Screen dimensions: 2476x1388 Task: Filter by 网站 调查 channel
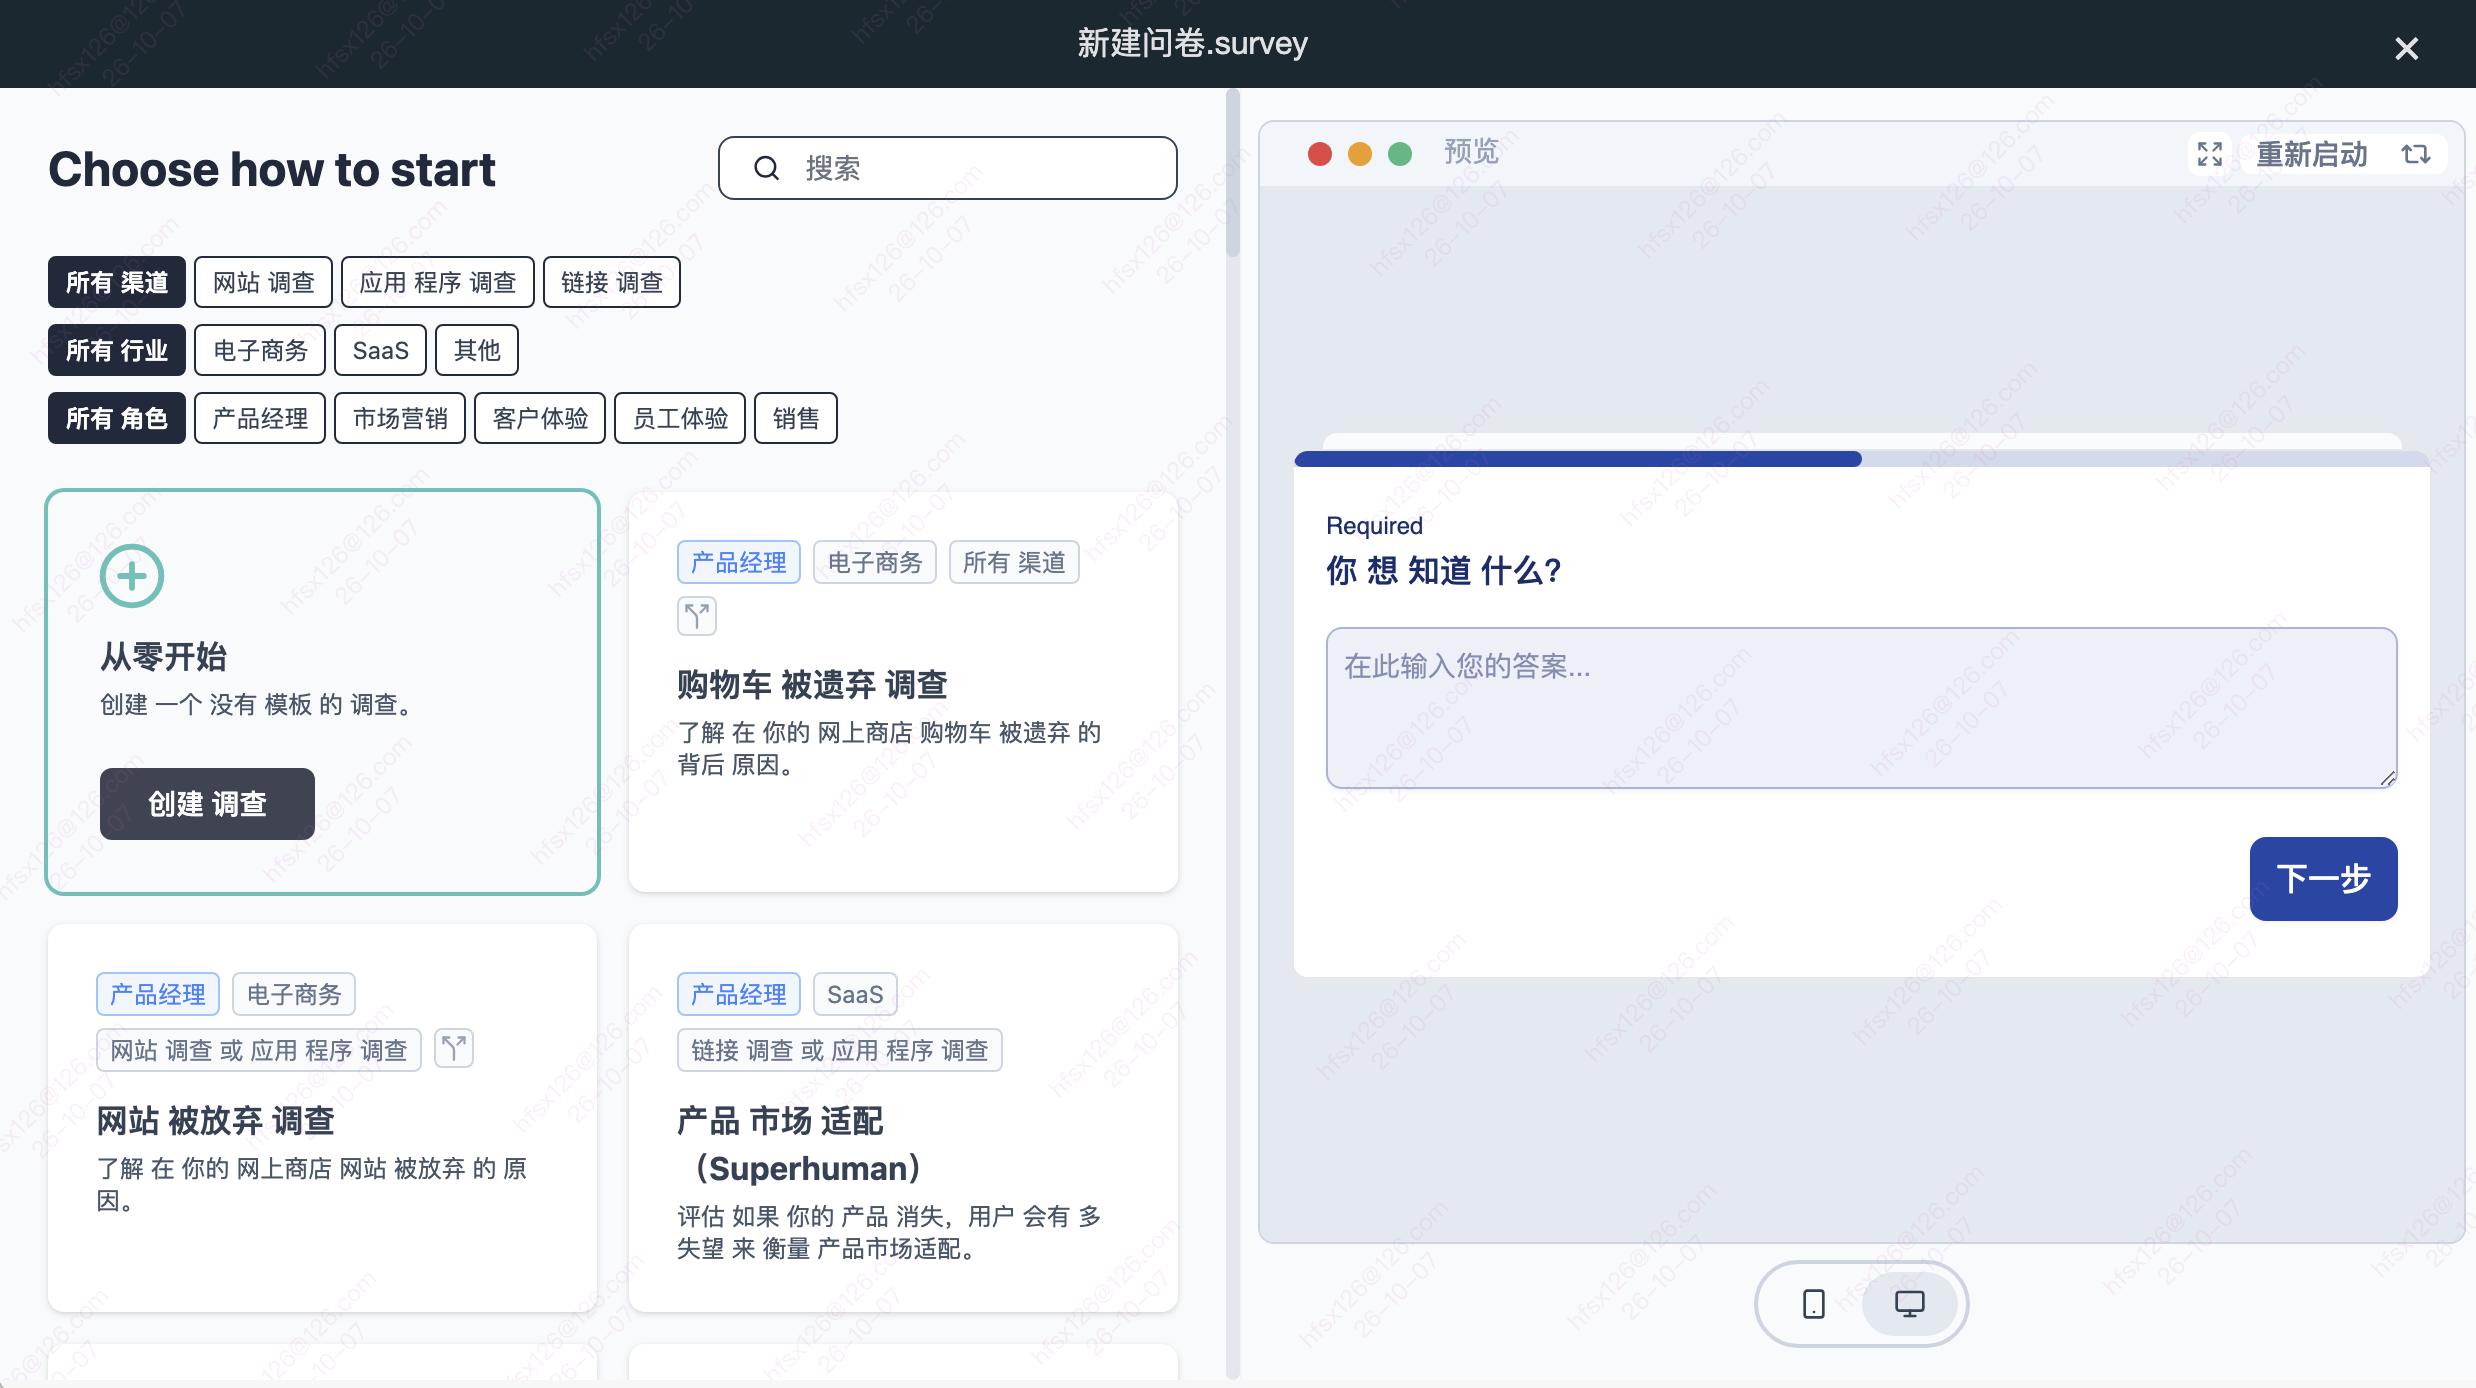264,282
